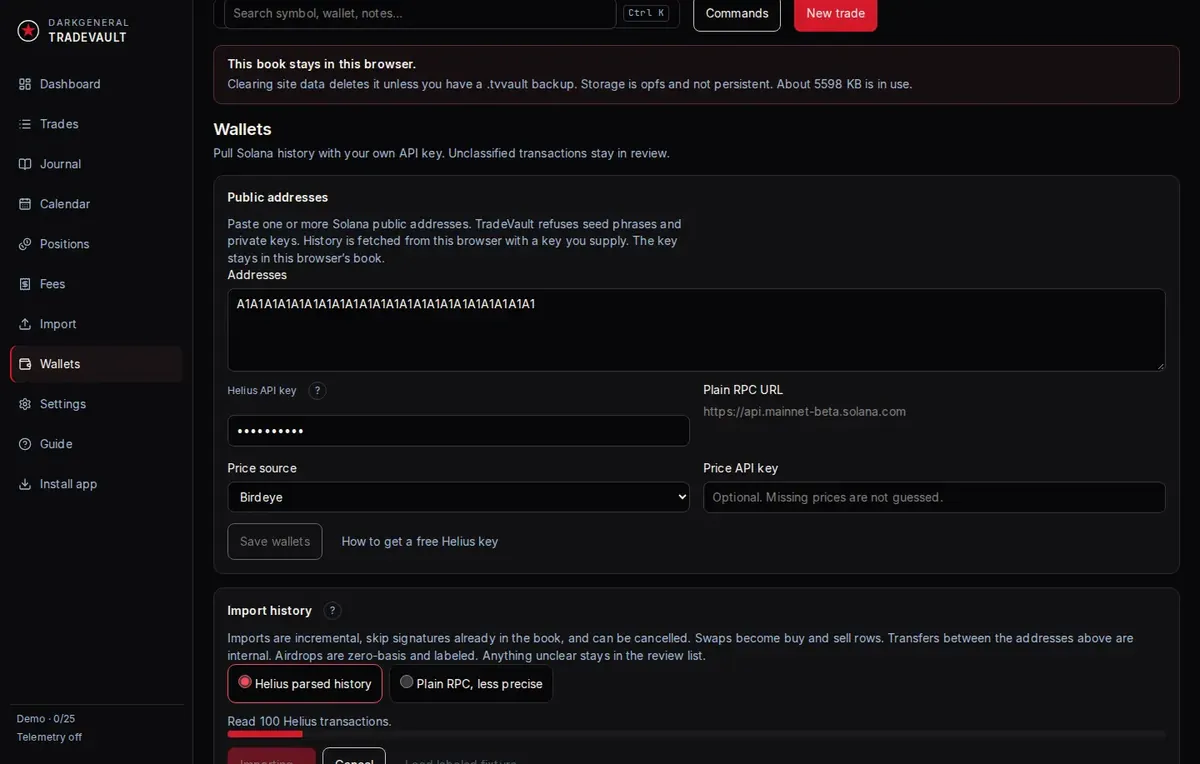Go to Trades menu item
Viewport: 1200px width, 764px height.
[x=96, y=124]
